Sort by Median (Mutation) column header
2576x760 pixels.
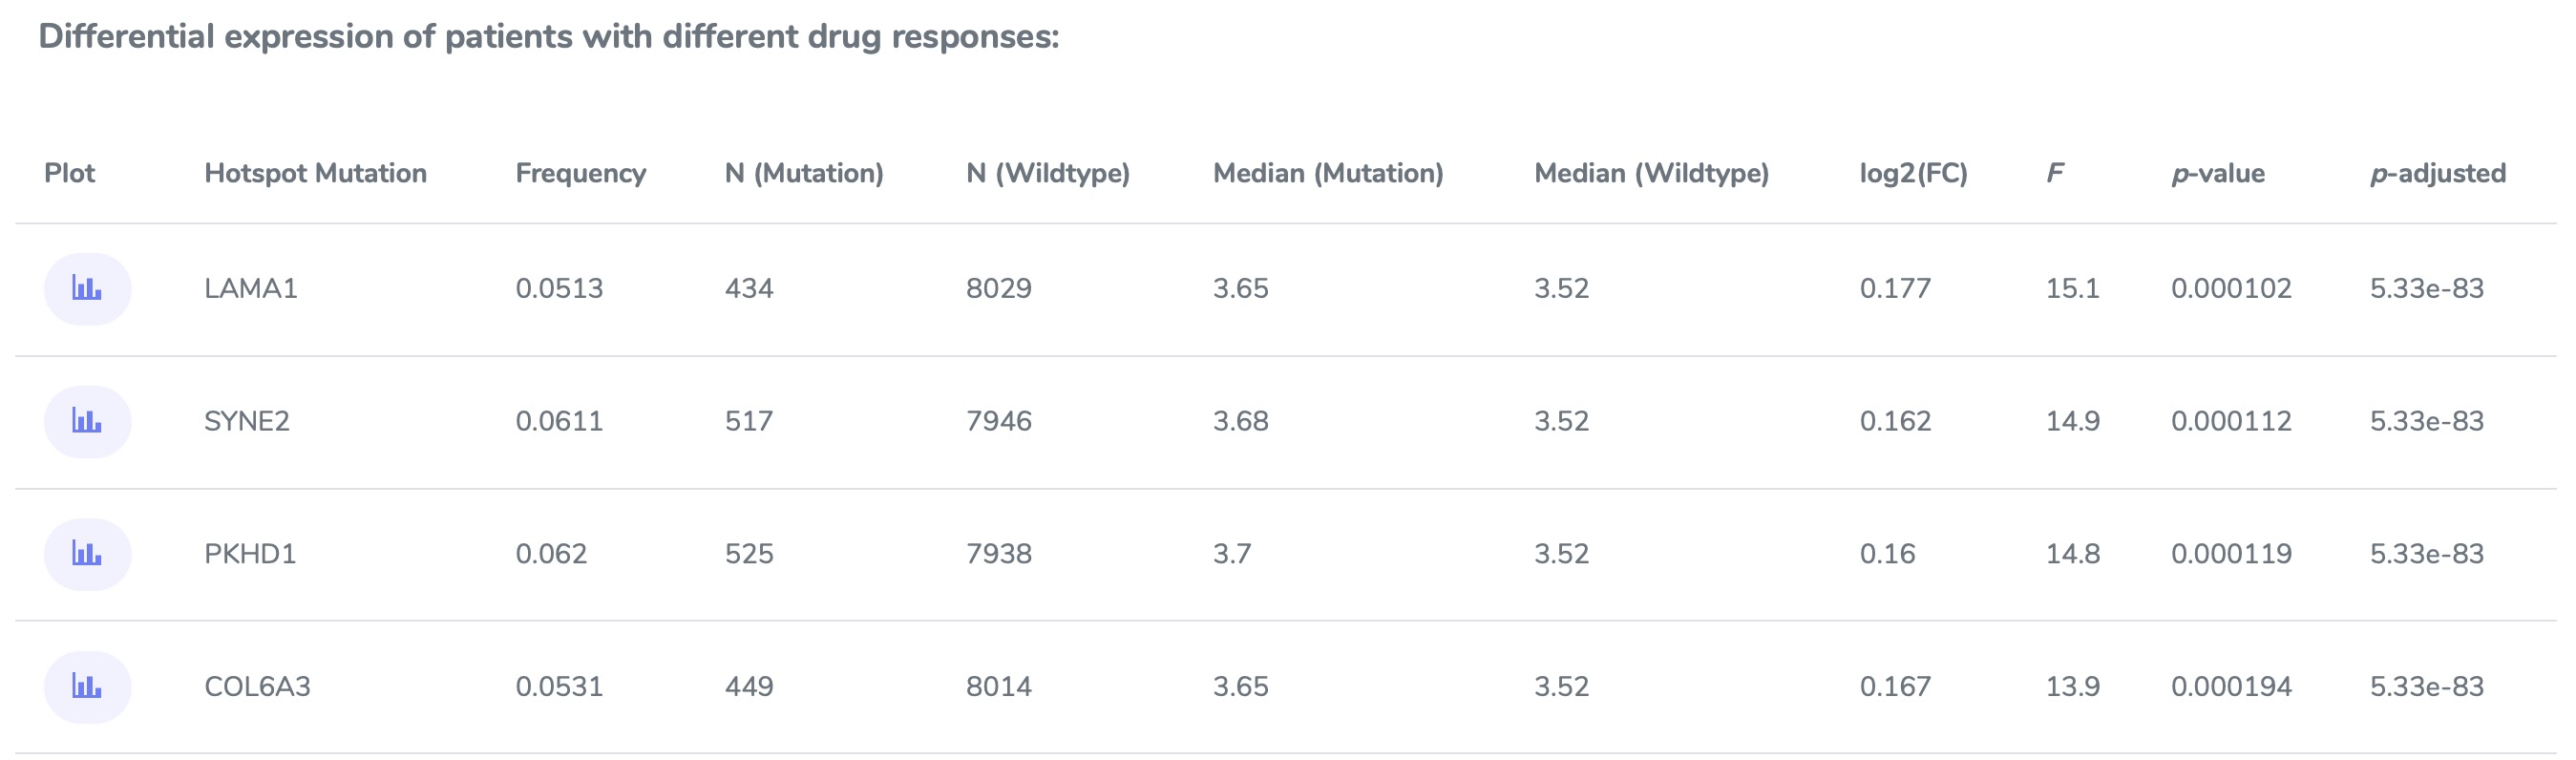pyautogui.click(x=1328, y=173)
